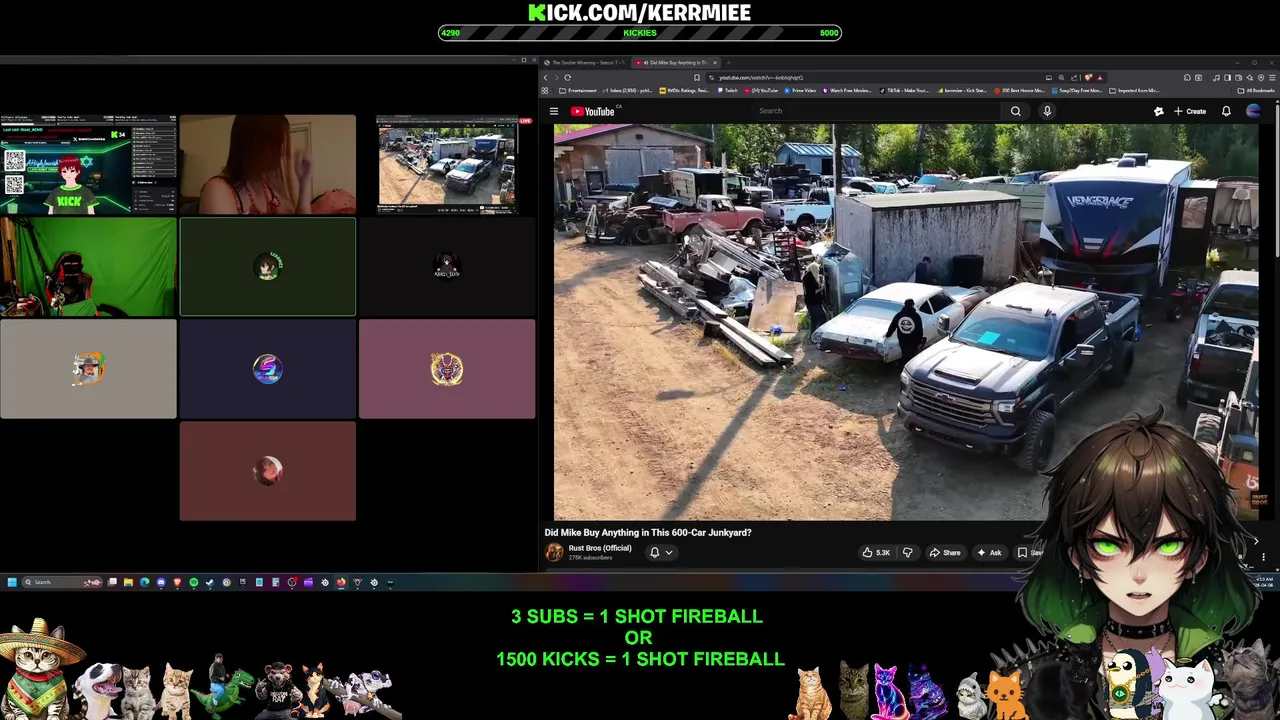The image size is (1280, 720).
Task: Open Firefox from the taskbar
Action: [x=341, y=582]
